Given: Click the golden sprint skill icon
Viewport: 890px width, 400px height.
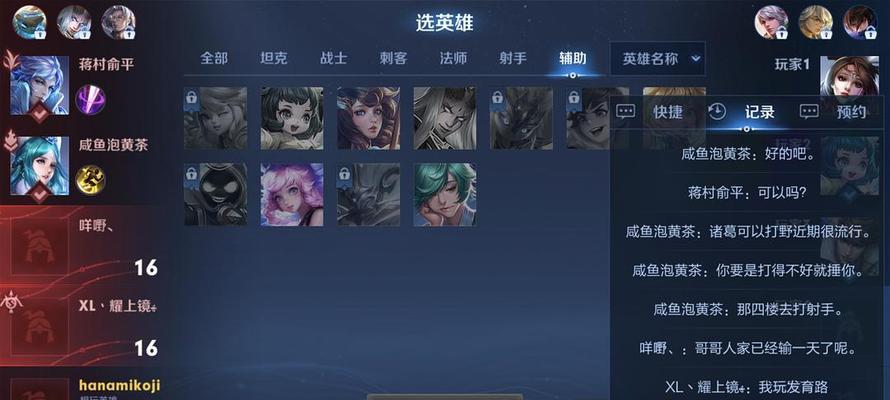Looking at the screenshot, I should point(90,180).
